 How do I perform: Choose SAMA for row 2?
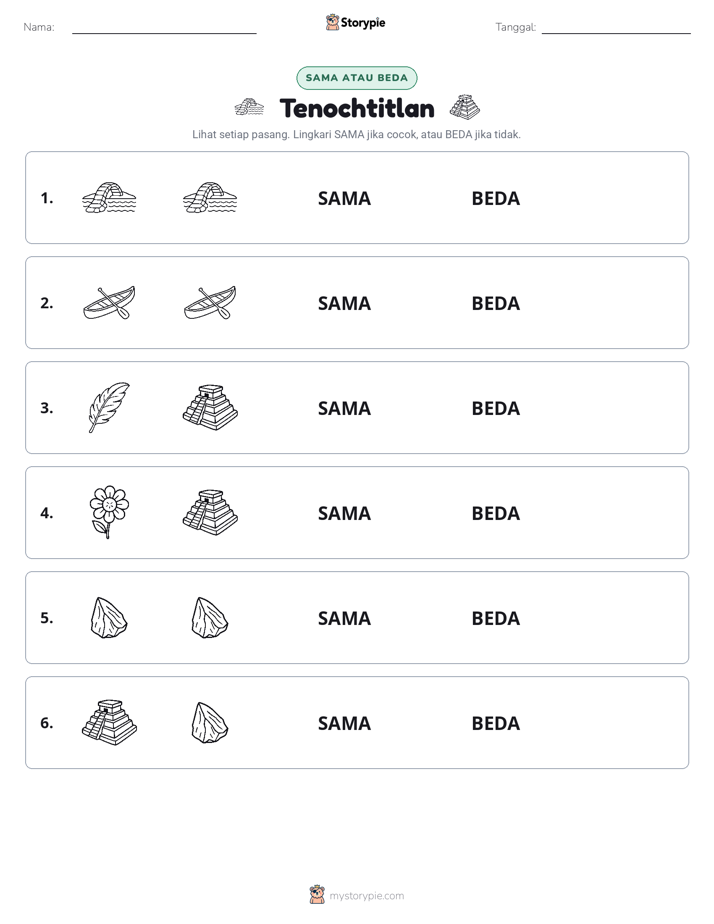click(345, 303)
